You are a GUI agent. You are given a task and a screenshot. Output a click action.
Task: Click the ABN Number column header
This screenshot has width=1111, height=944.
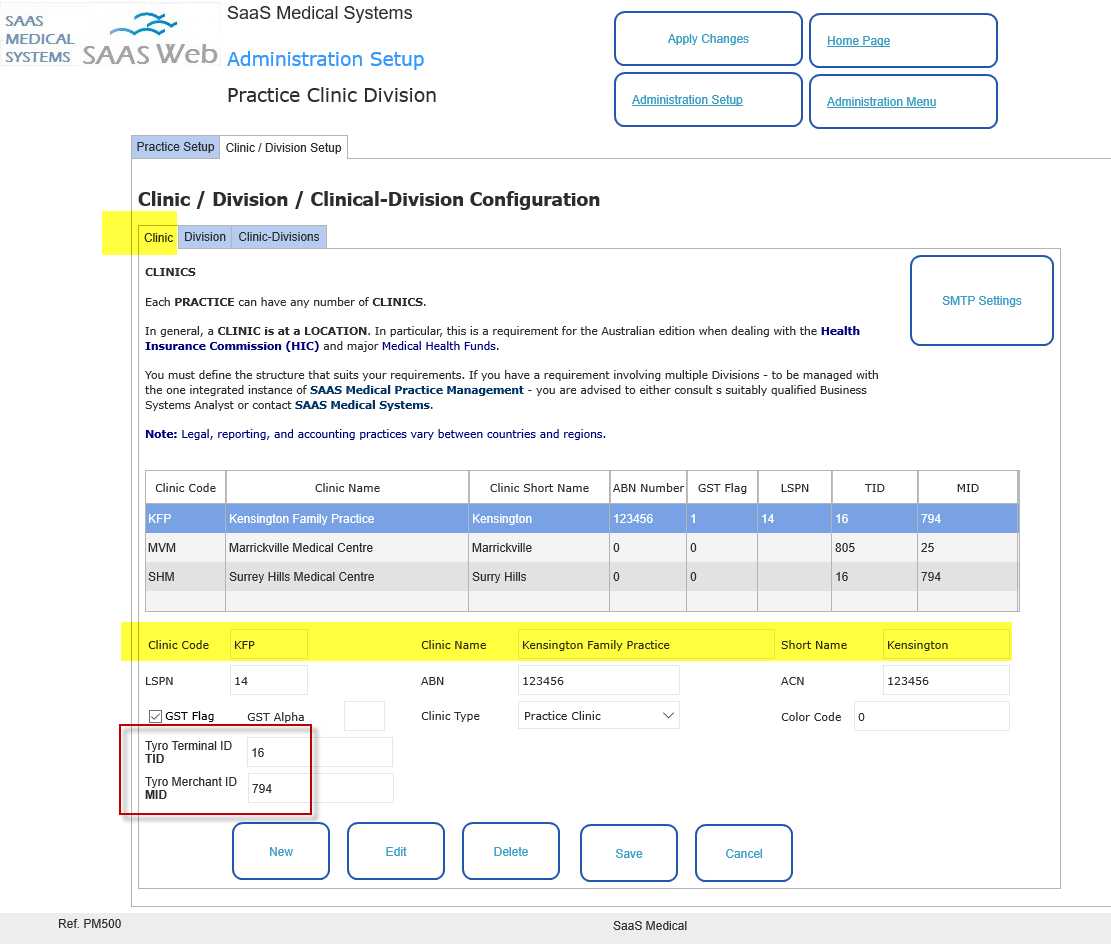(648, 488)
